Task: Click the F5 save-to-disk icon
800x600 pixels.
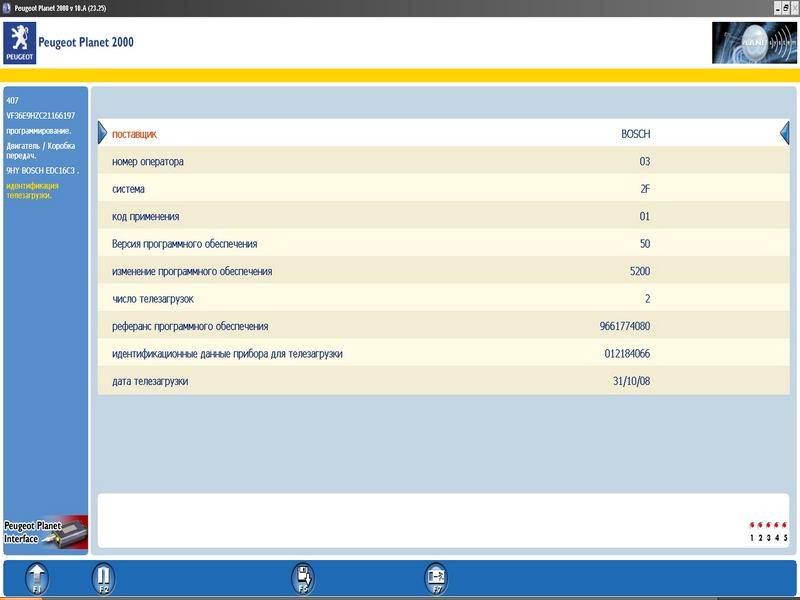Action: [x=303, y=578]
